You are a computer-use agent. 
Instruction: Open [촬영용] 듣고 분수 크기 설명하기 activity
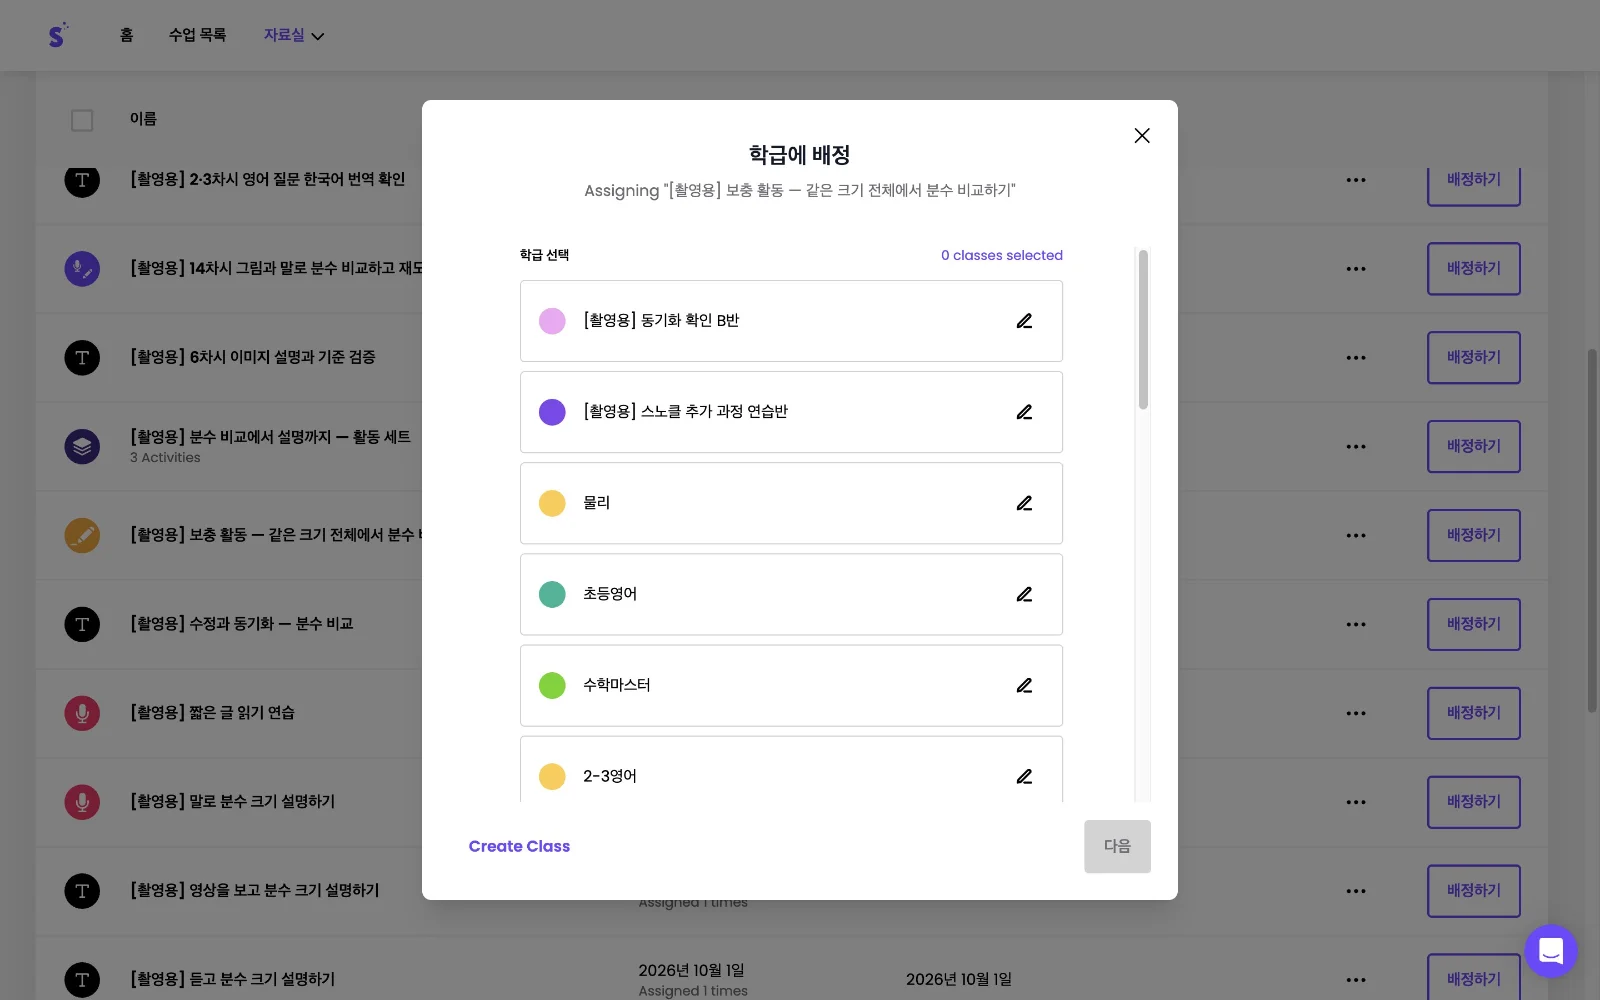[232, 979]
